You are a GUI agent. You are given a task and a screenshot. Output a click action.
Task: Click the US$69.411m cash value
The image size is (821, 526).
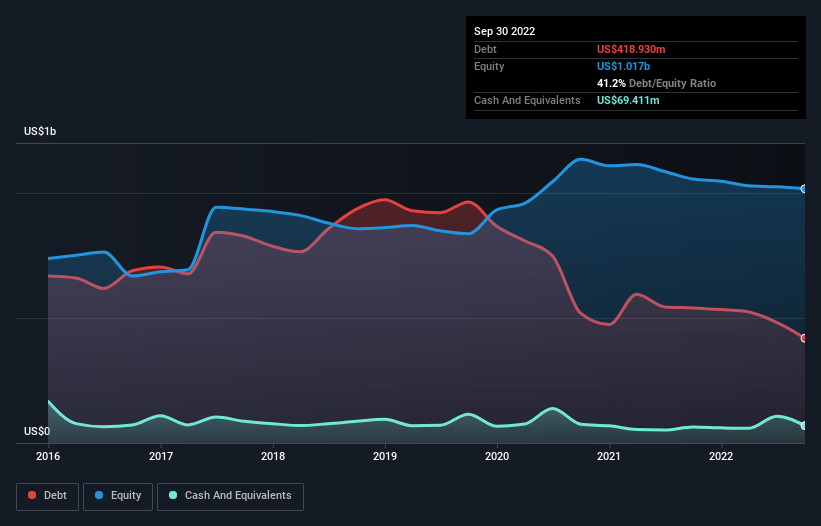(x=628, y=100)
